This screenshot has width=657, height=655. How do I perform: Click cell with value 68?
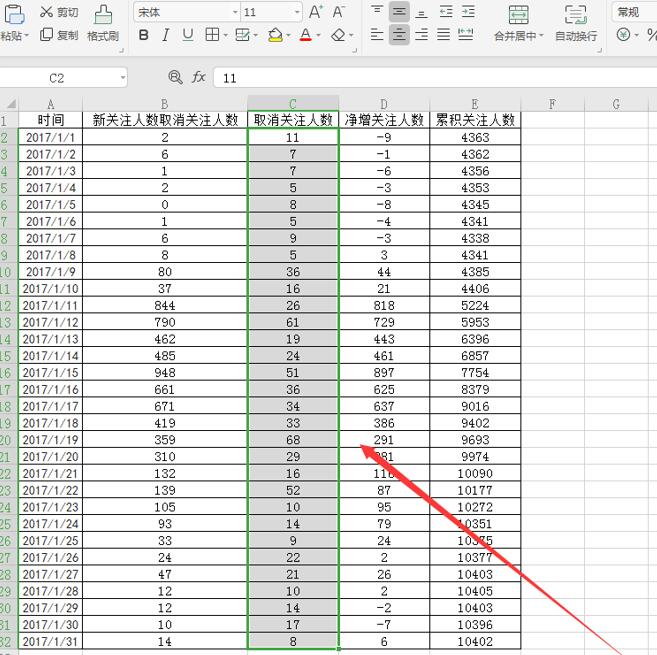[x=293, y=440]
